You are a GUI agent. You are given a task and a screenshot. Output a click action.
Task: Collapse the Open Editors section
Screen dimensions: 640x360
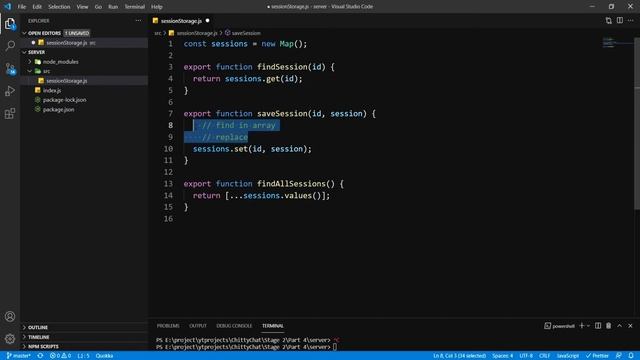pos(24,33)
